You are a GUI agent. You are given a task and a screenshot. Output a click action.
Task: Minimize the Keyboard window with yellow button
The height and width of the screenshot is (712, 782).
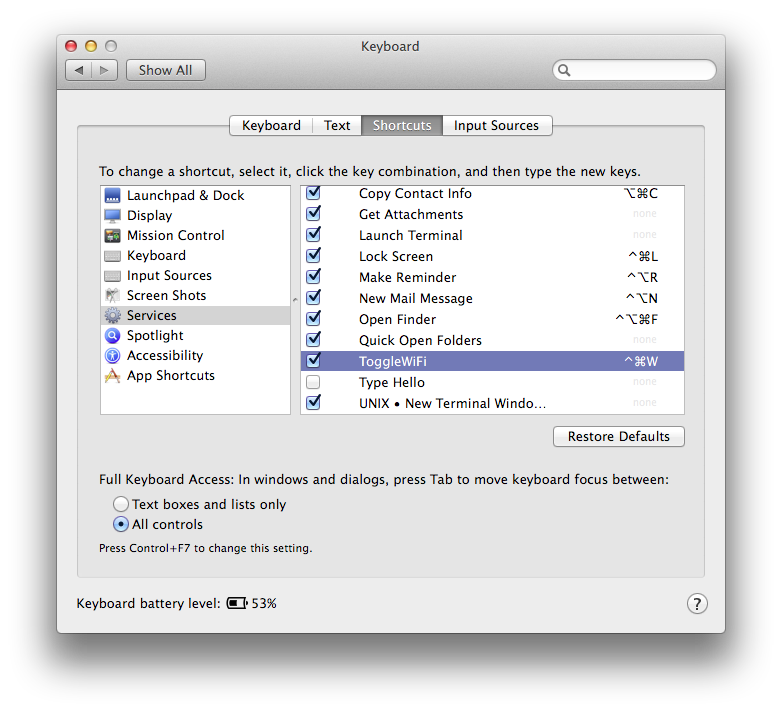(91, 46)
